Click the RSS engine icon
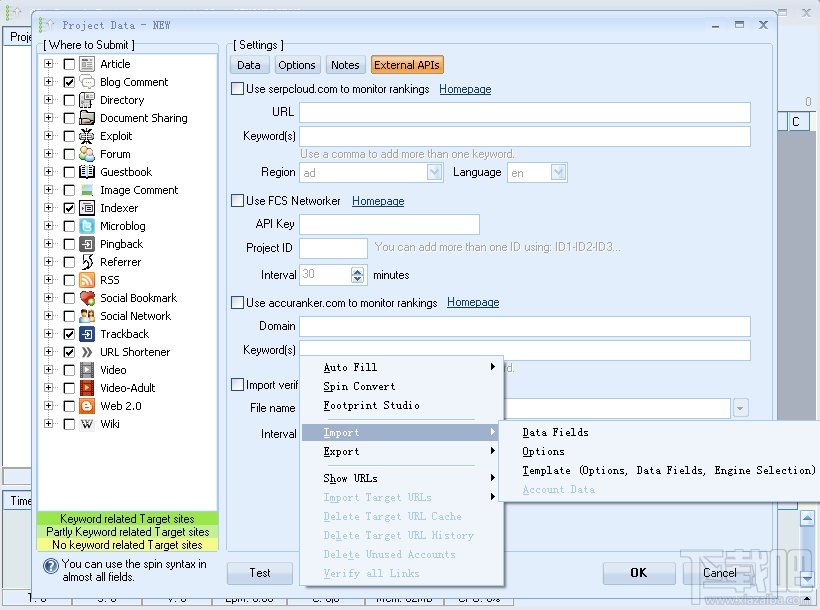820x610 pixels. 85,279
